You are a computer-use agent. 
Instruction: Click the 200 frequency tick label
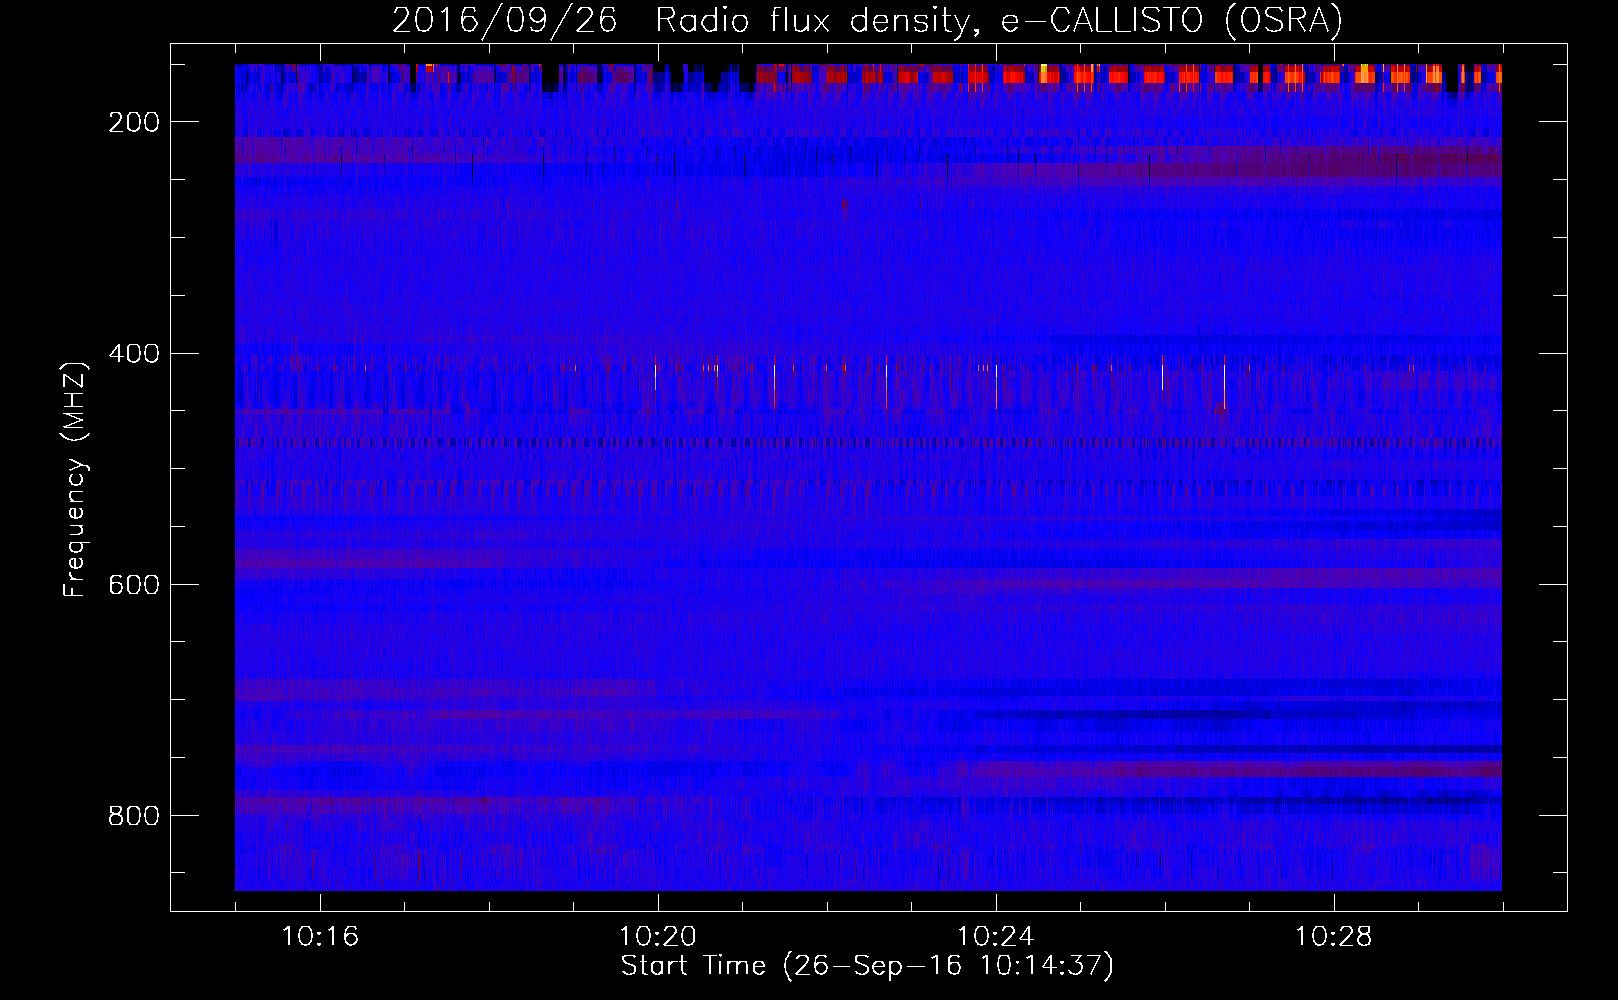(134, 122)
